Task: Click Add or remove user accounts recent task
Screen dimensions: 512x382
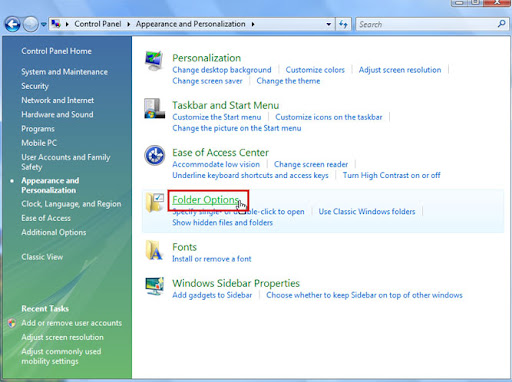Action: coord(72,323)
